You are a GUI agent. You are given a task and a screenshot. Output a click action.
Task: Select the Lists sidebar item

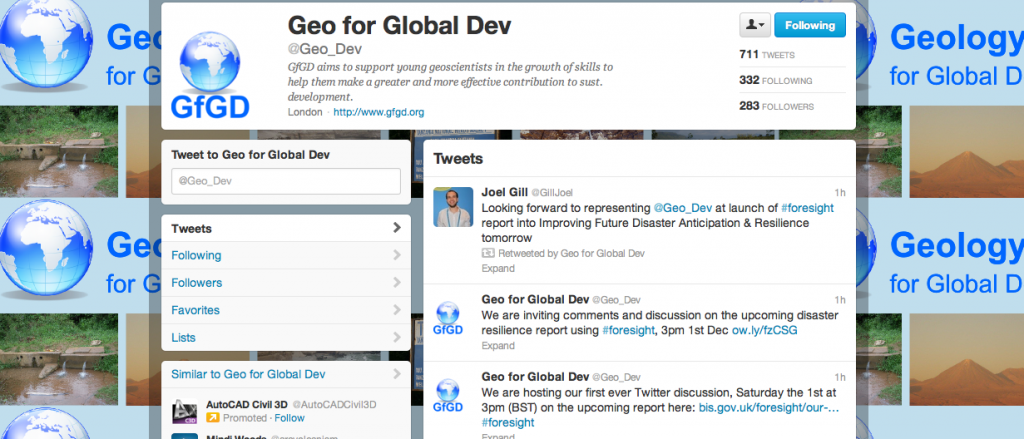286,338
